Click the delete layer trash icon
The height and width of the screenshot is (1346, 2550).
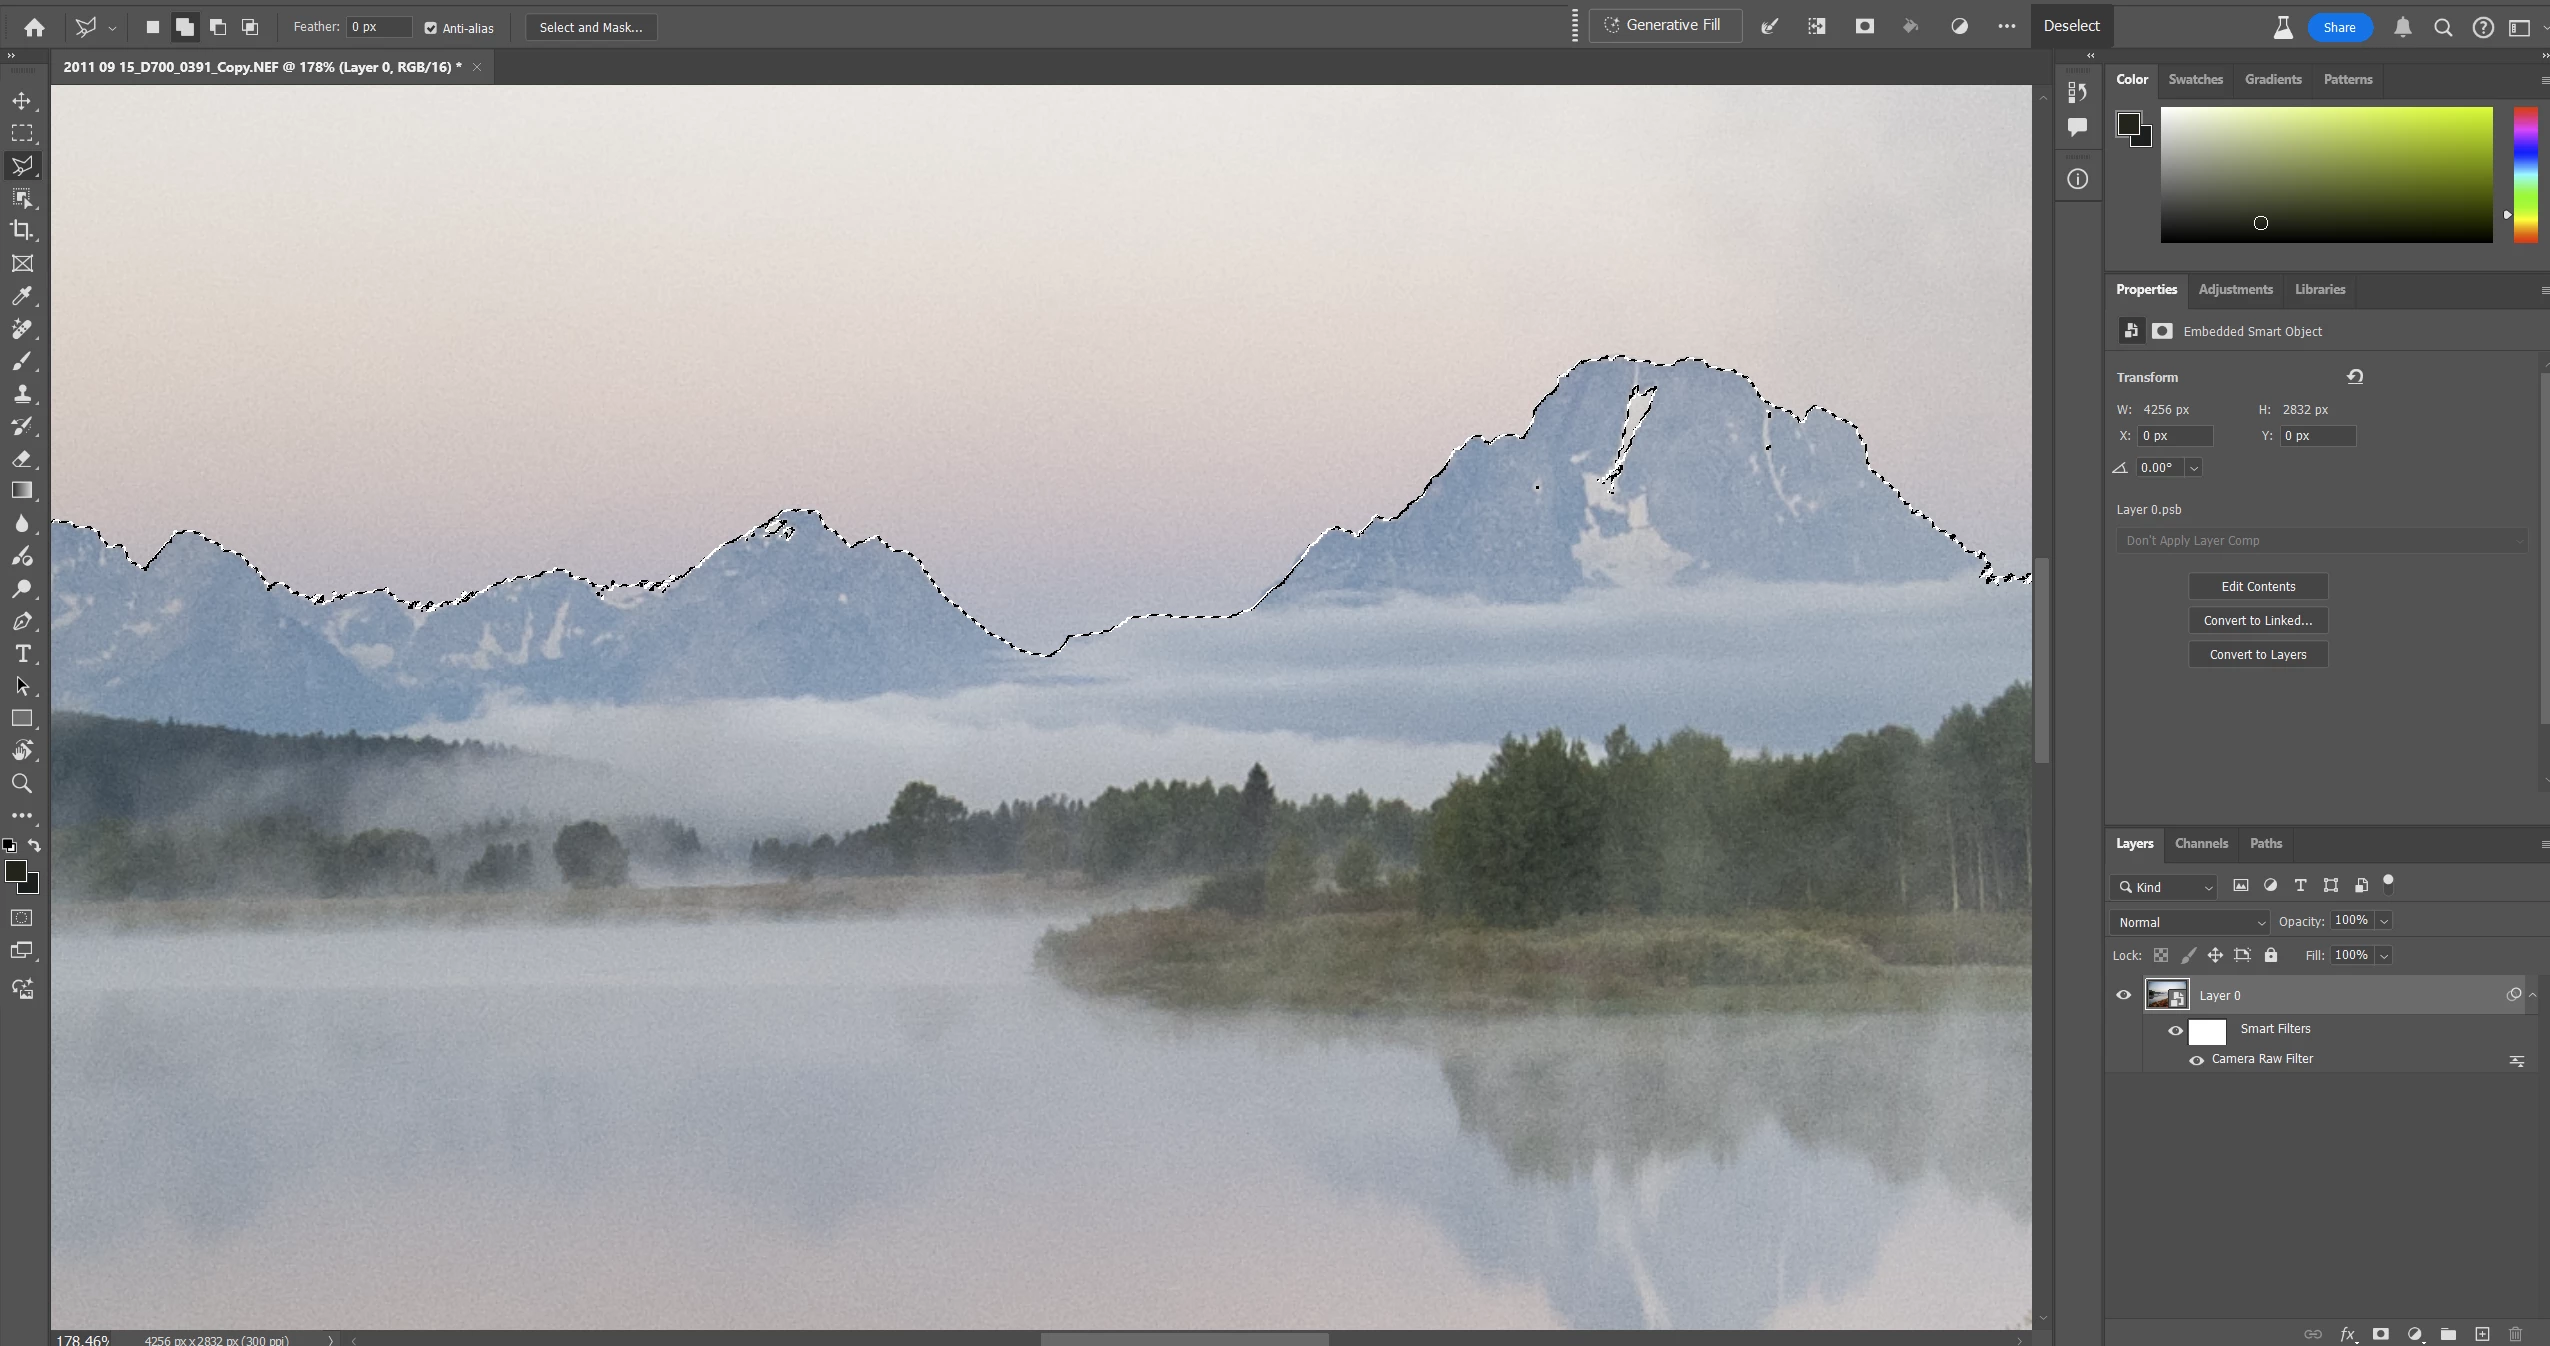click(x=2515, y=1334)
